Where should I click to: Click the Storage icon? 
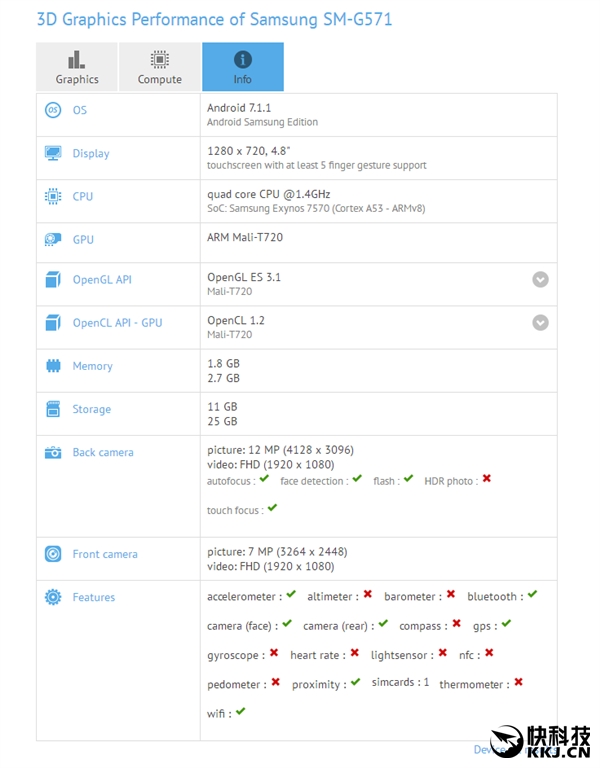(x=53, y=409)
